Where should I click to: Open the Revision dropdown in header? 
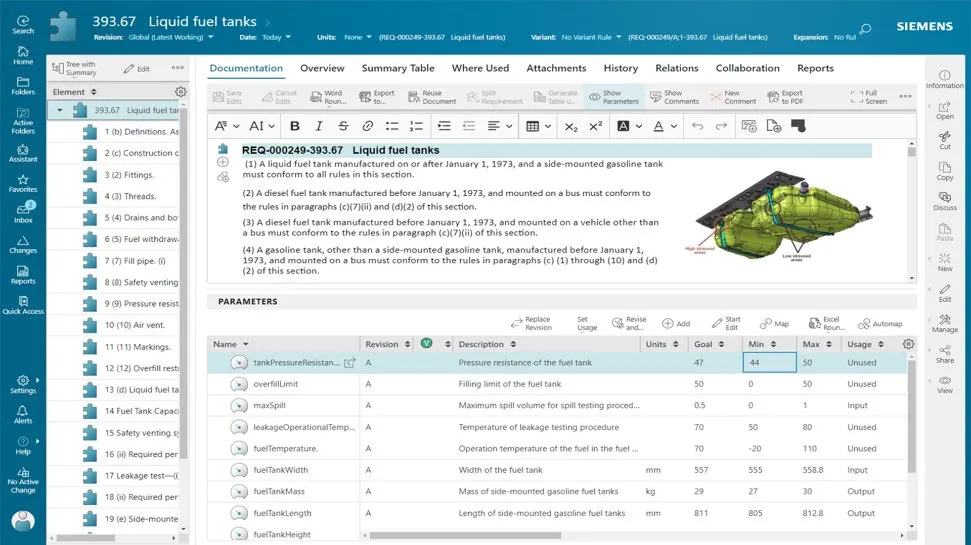pyautogui.click(x=170, y=37)
